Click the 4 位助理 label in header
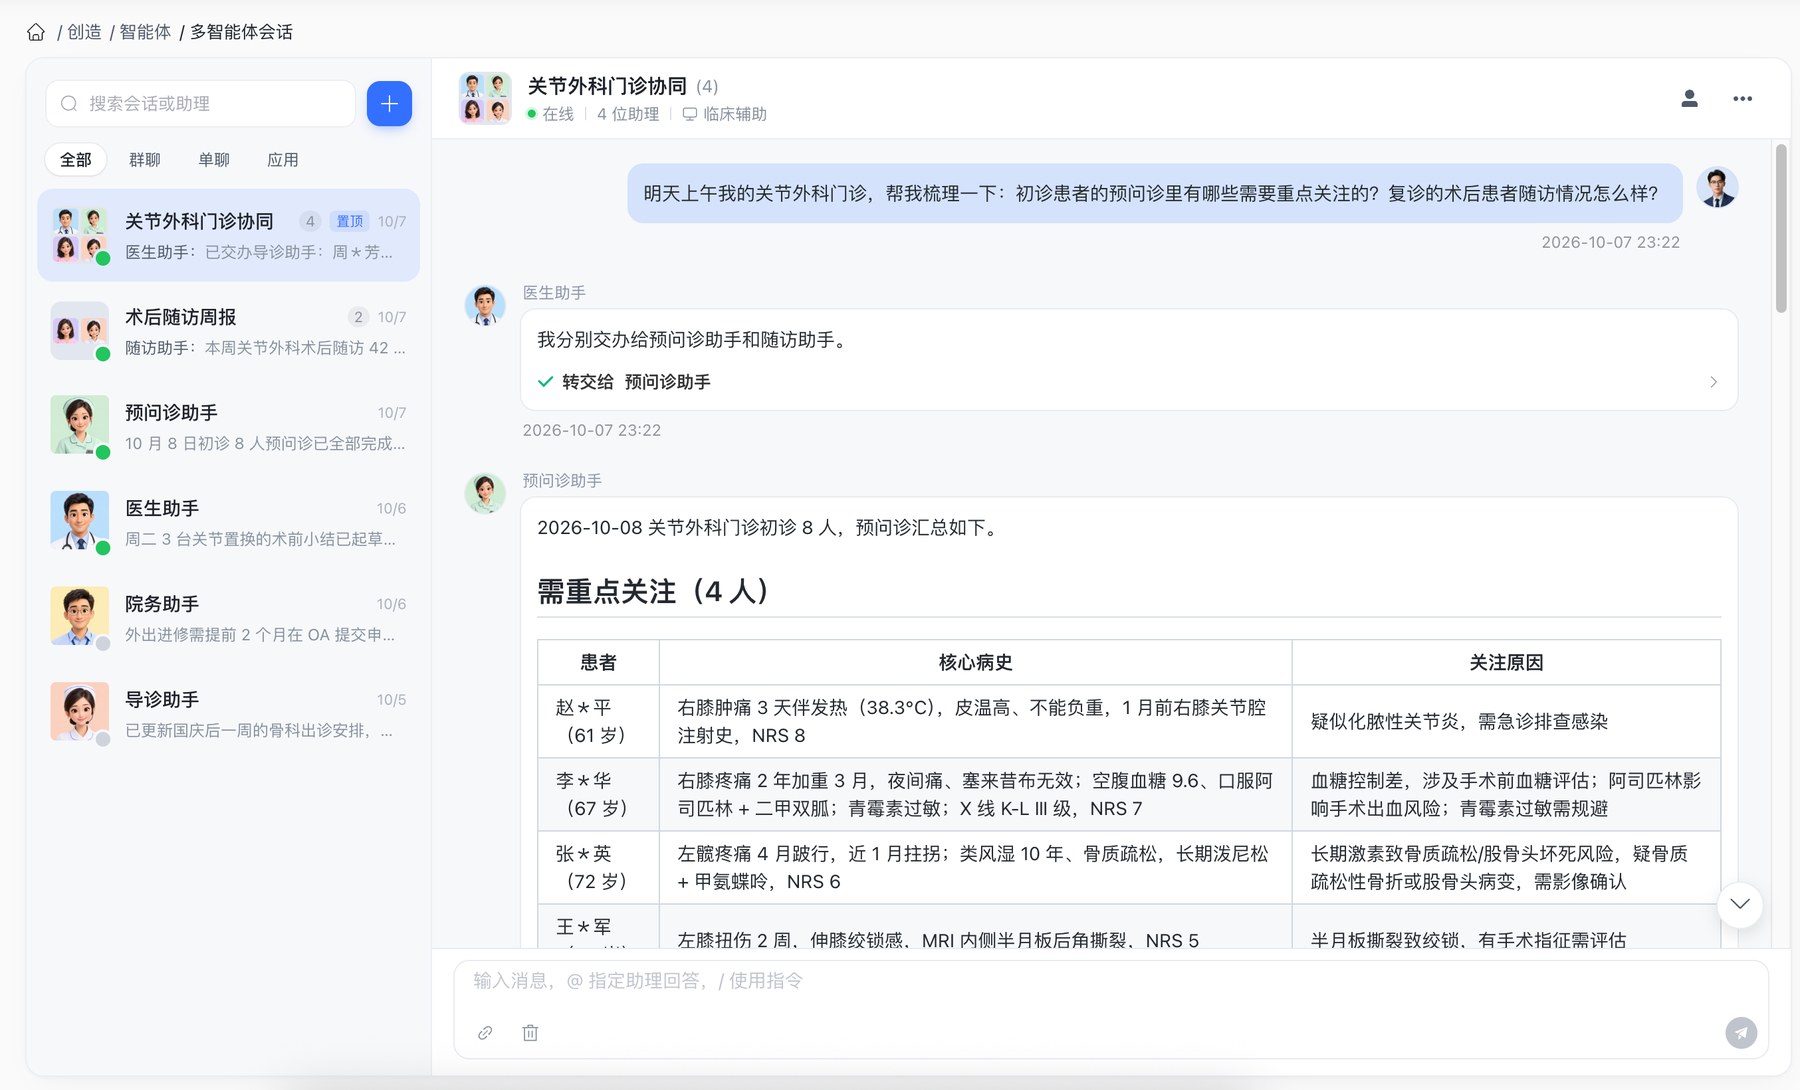 [x=628, y=114]
